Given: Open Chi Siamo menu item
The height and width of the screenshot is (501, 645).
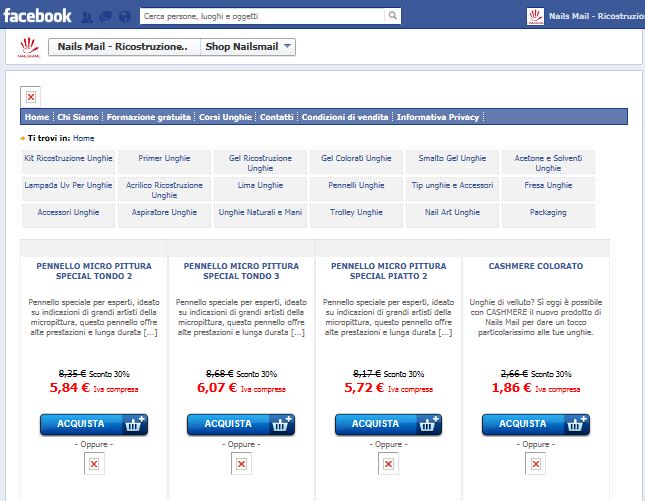Looking at the screenshot, I should (78, 117).
